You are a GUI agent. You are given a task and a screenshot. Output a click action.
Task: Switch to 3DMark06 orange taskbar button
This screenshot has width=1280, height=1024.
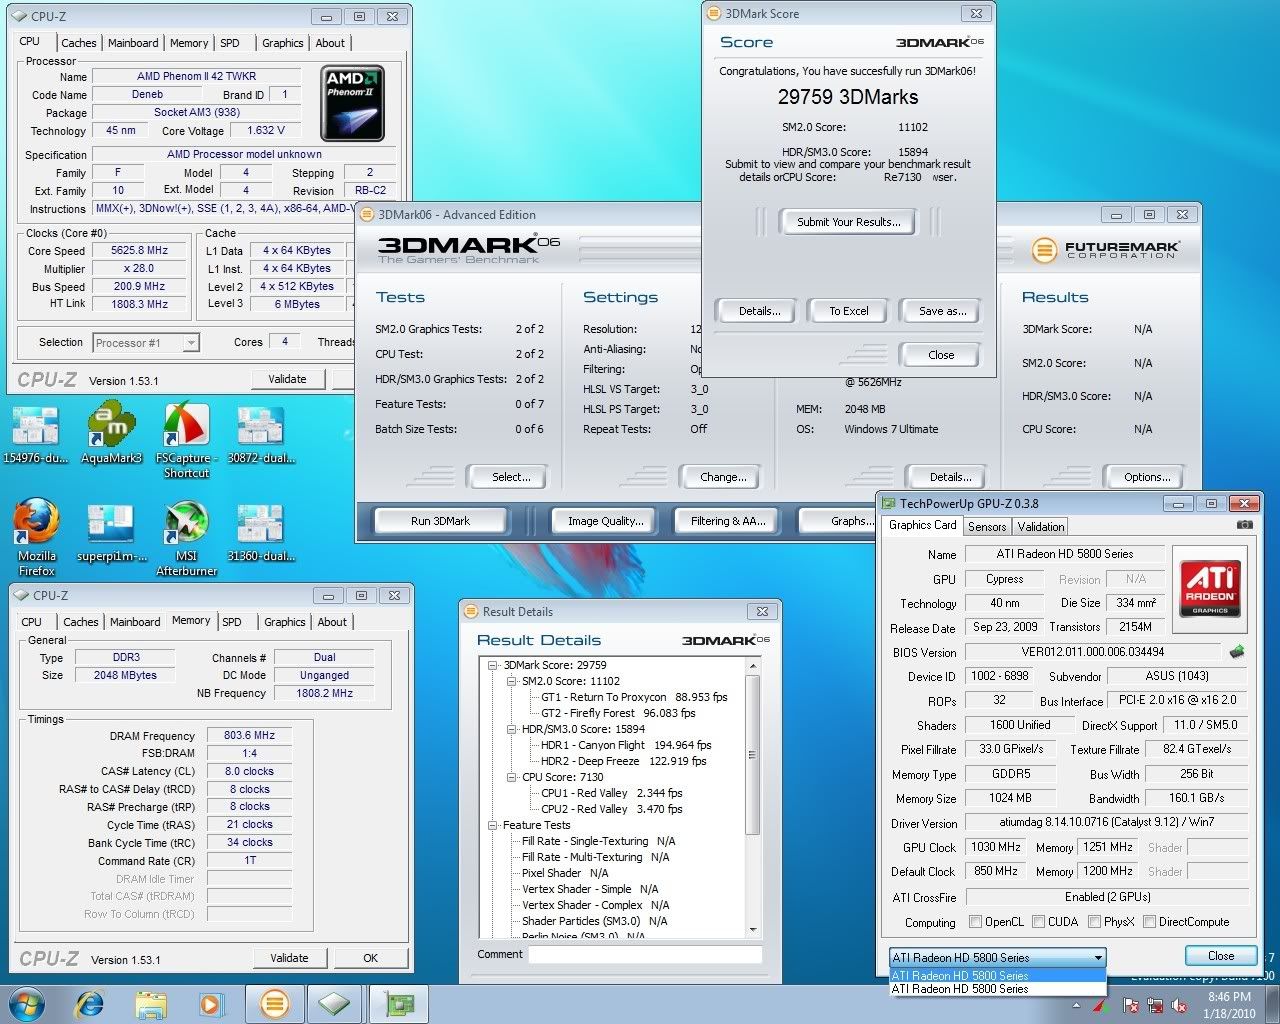pyautogui.click(x=274, y=1003)
